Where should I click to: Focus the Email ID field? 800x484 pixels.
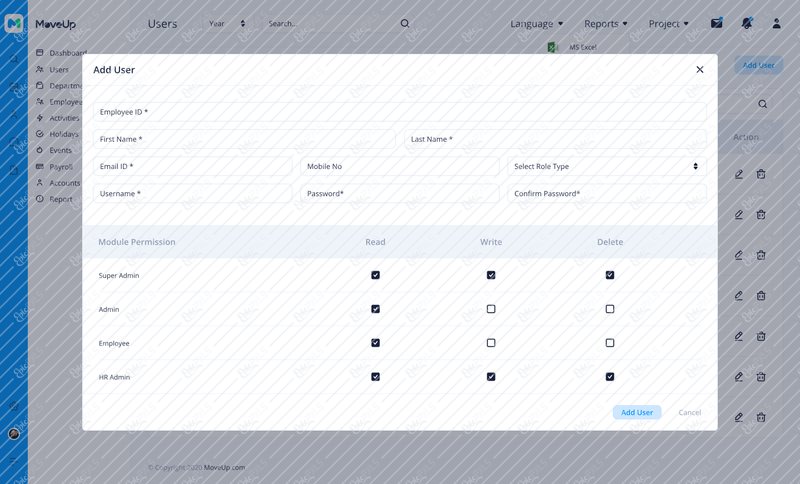tap(192, 166)
